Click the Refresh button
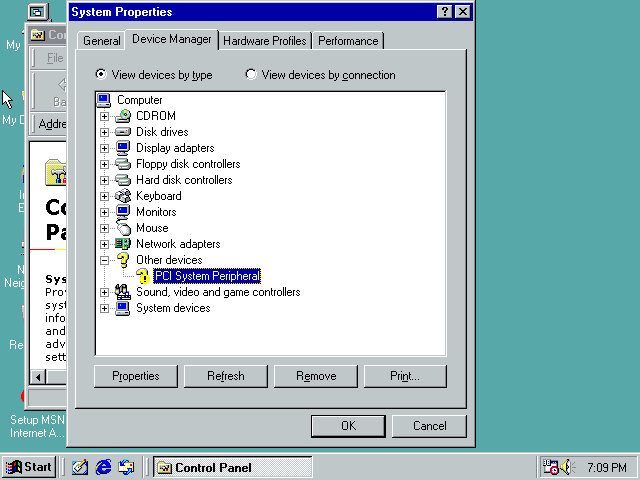This screenshot has height=480, width=640. [x=225, y=376]
